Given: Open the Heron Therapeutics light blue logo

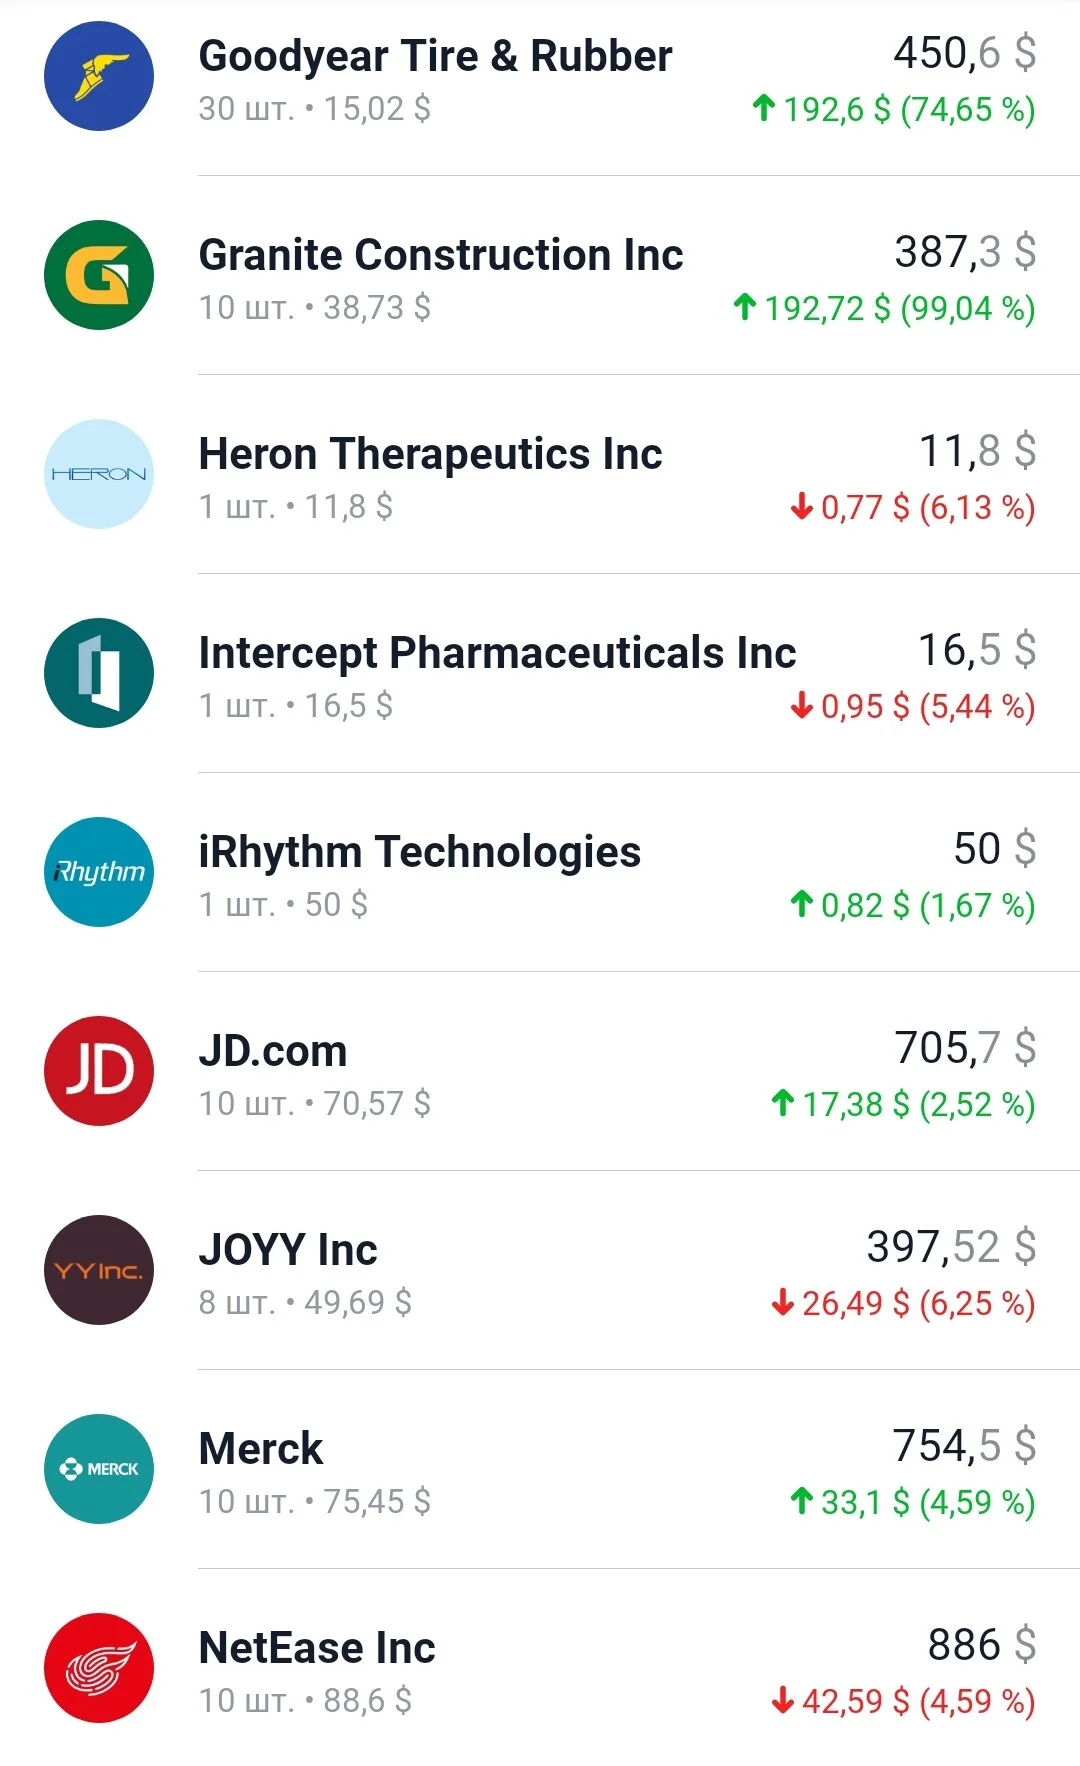Looking at the screenshot, I should (99, 474).
